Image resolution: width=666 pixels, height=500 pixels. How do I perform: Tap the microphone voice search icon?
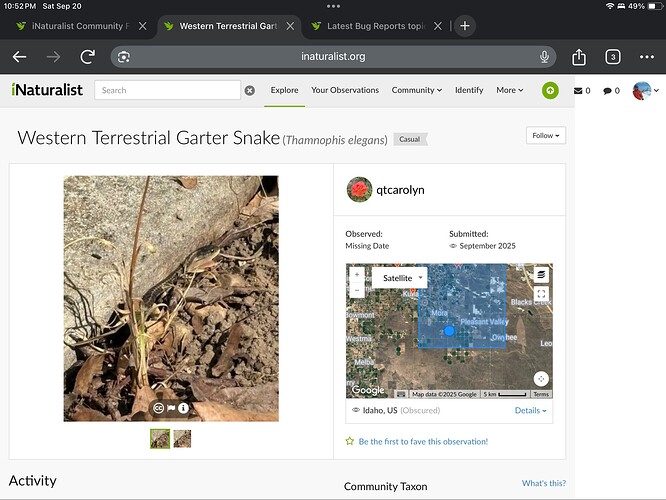[x=544, y=56]
